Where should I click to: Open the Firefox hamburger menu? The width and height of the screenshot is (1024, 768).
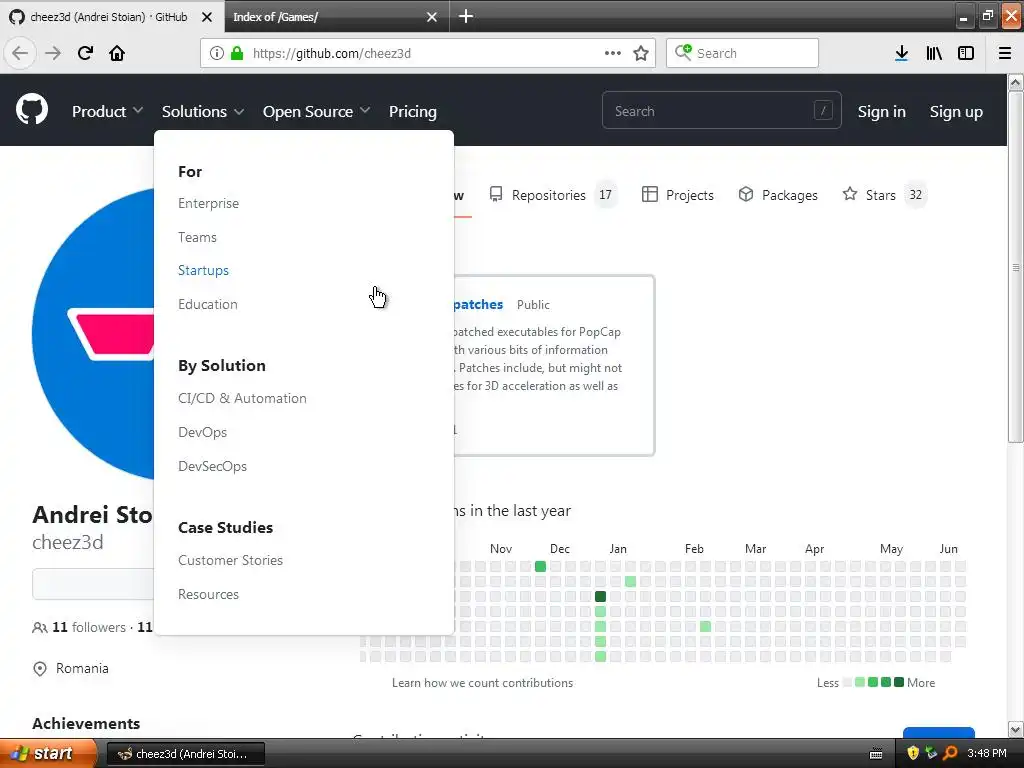[1005, 53]
